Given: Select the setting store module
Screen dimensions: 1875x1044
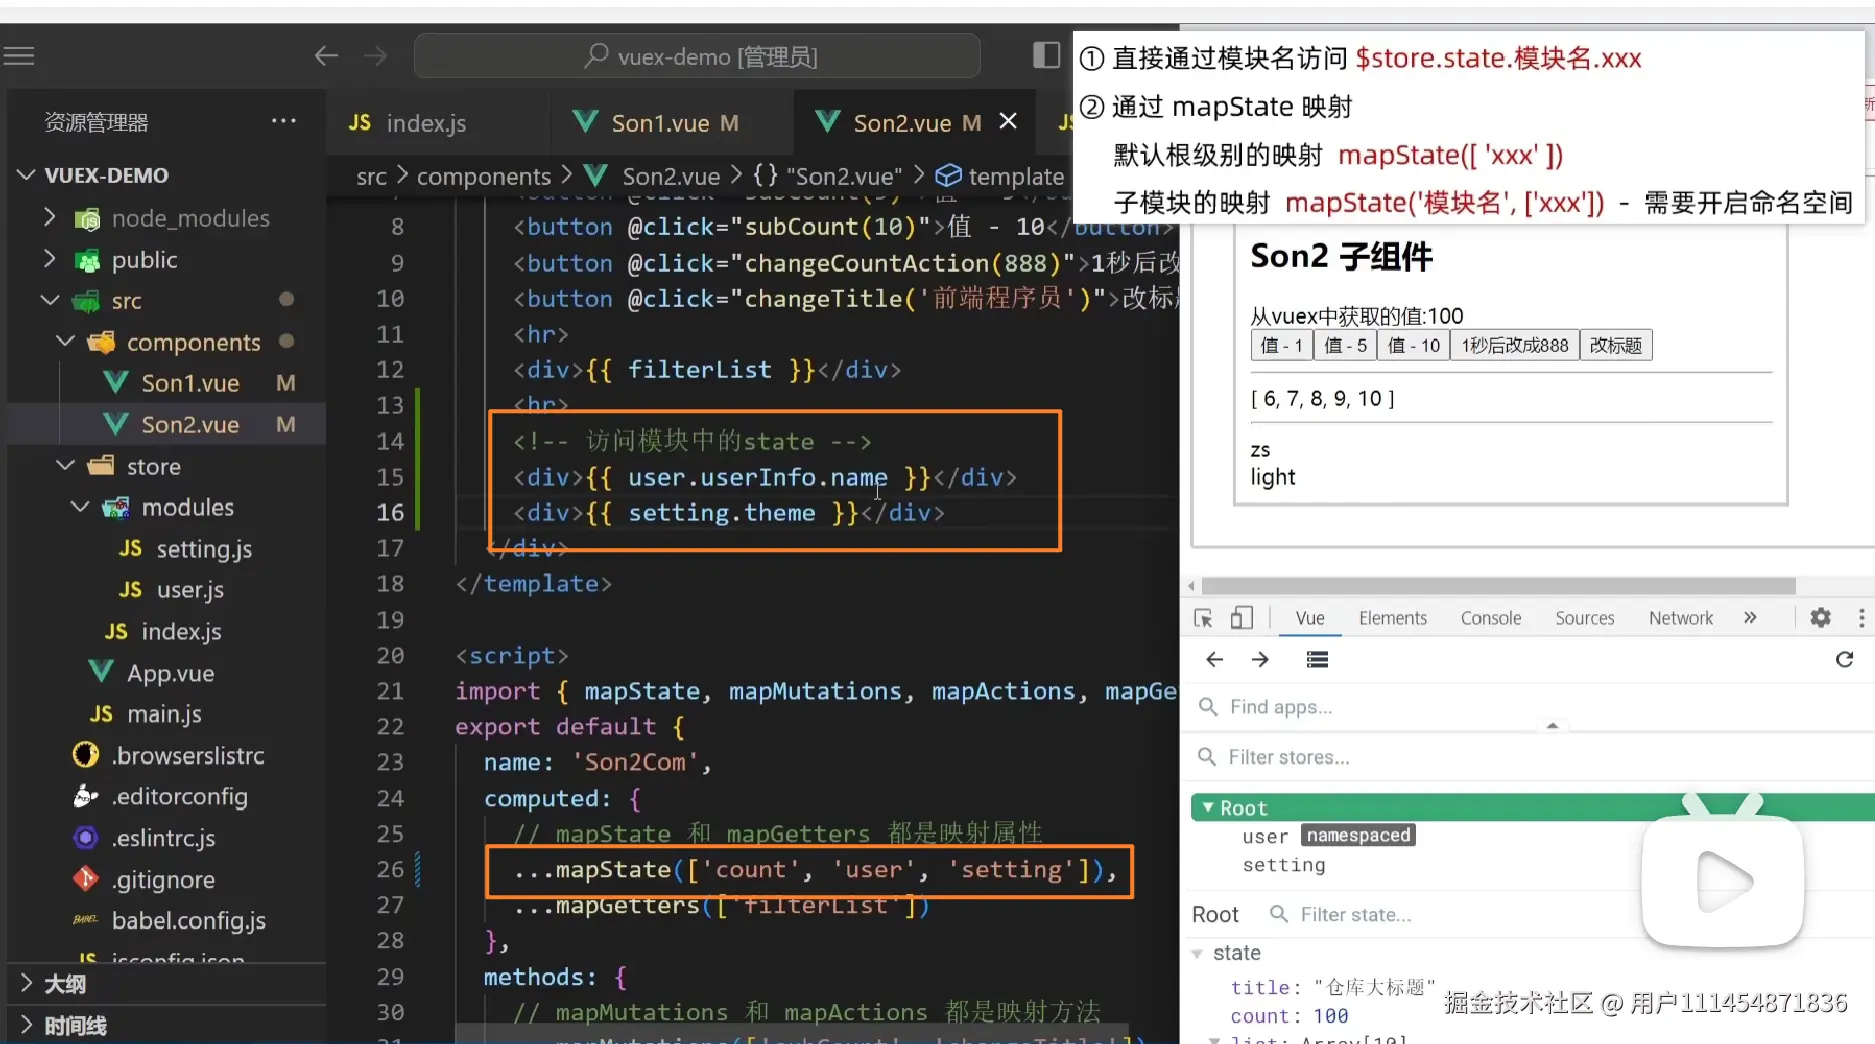Looking at the screenshot, I should pos(1284,865).
